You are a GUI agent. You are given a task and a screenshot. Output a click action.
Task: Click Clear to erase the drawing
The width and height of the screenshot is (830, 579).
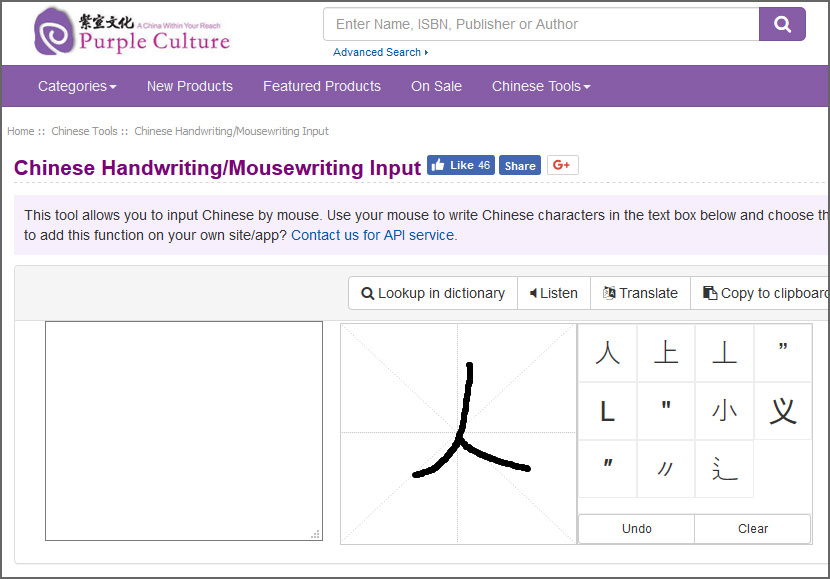coord(752,529)
